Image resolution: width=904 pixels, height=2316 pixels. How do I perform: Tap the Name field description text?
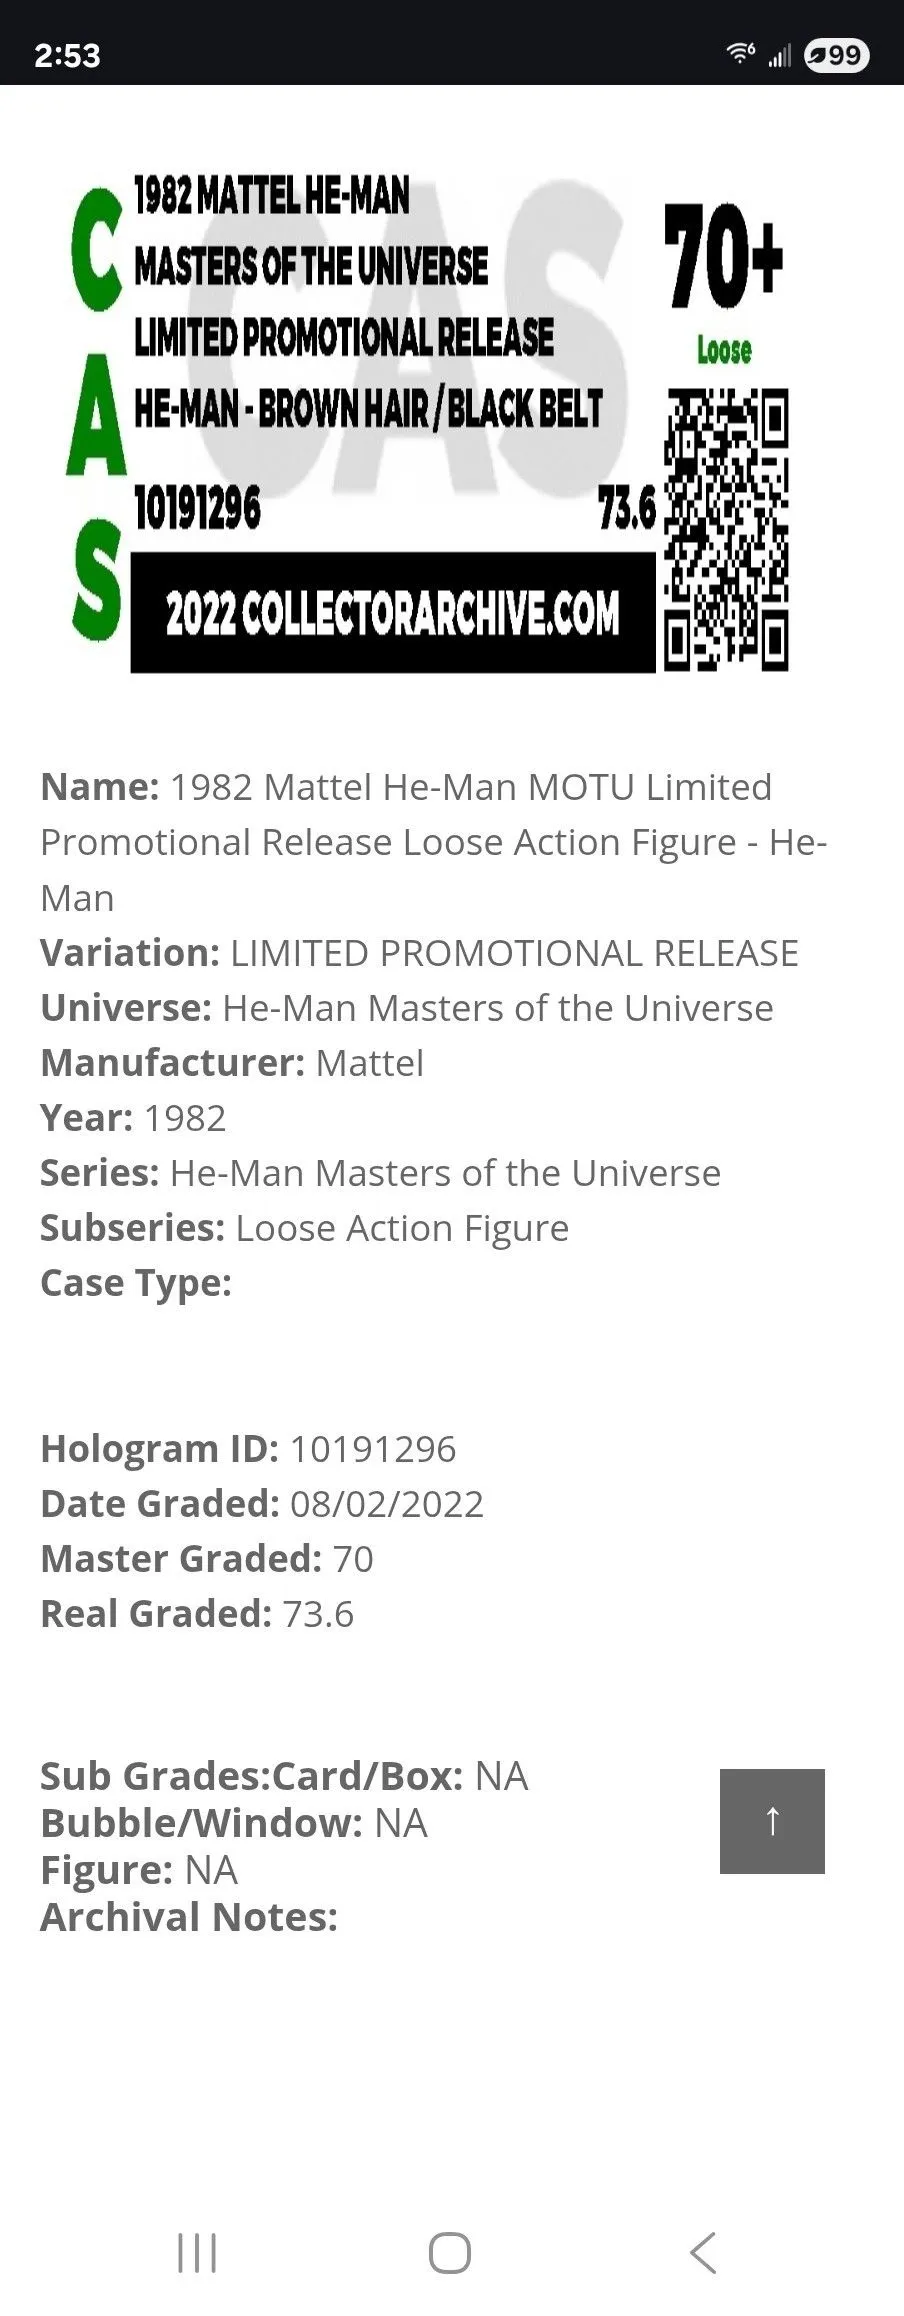tap(434, 842)
